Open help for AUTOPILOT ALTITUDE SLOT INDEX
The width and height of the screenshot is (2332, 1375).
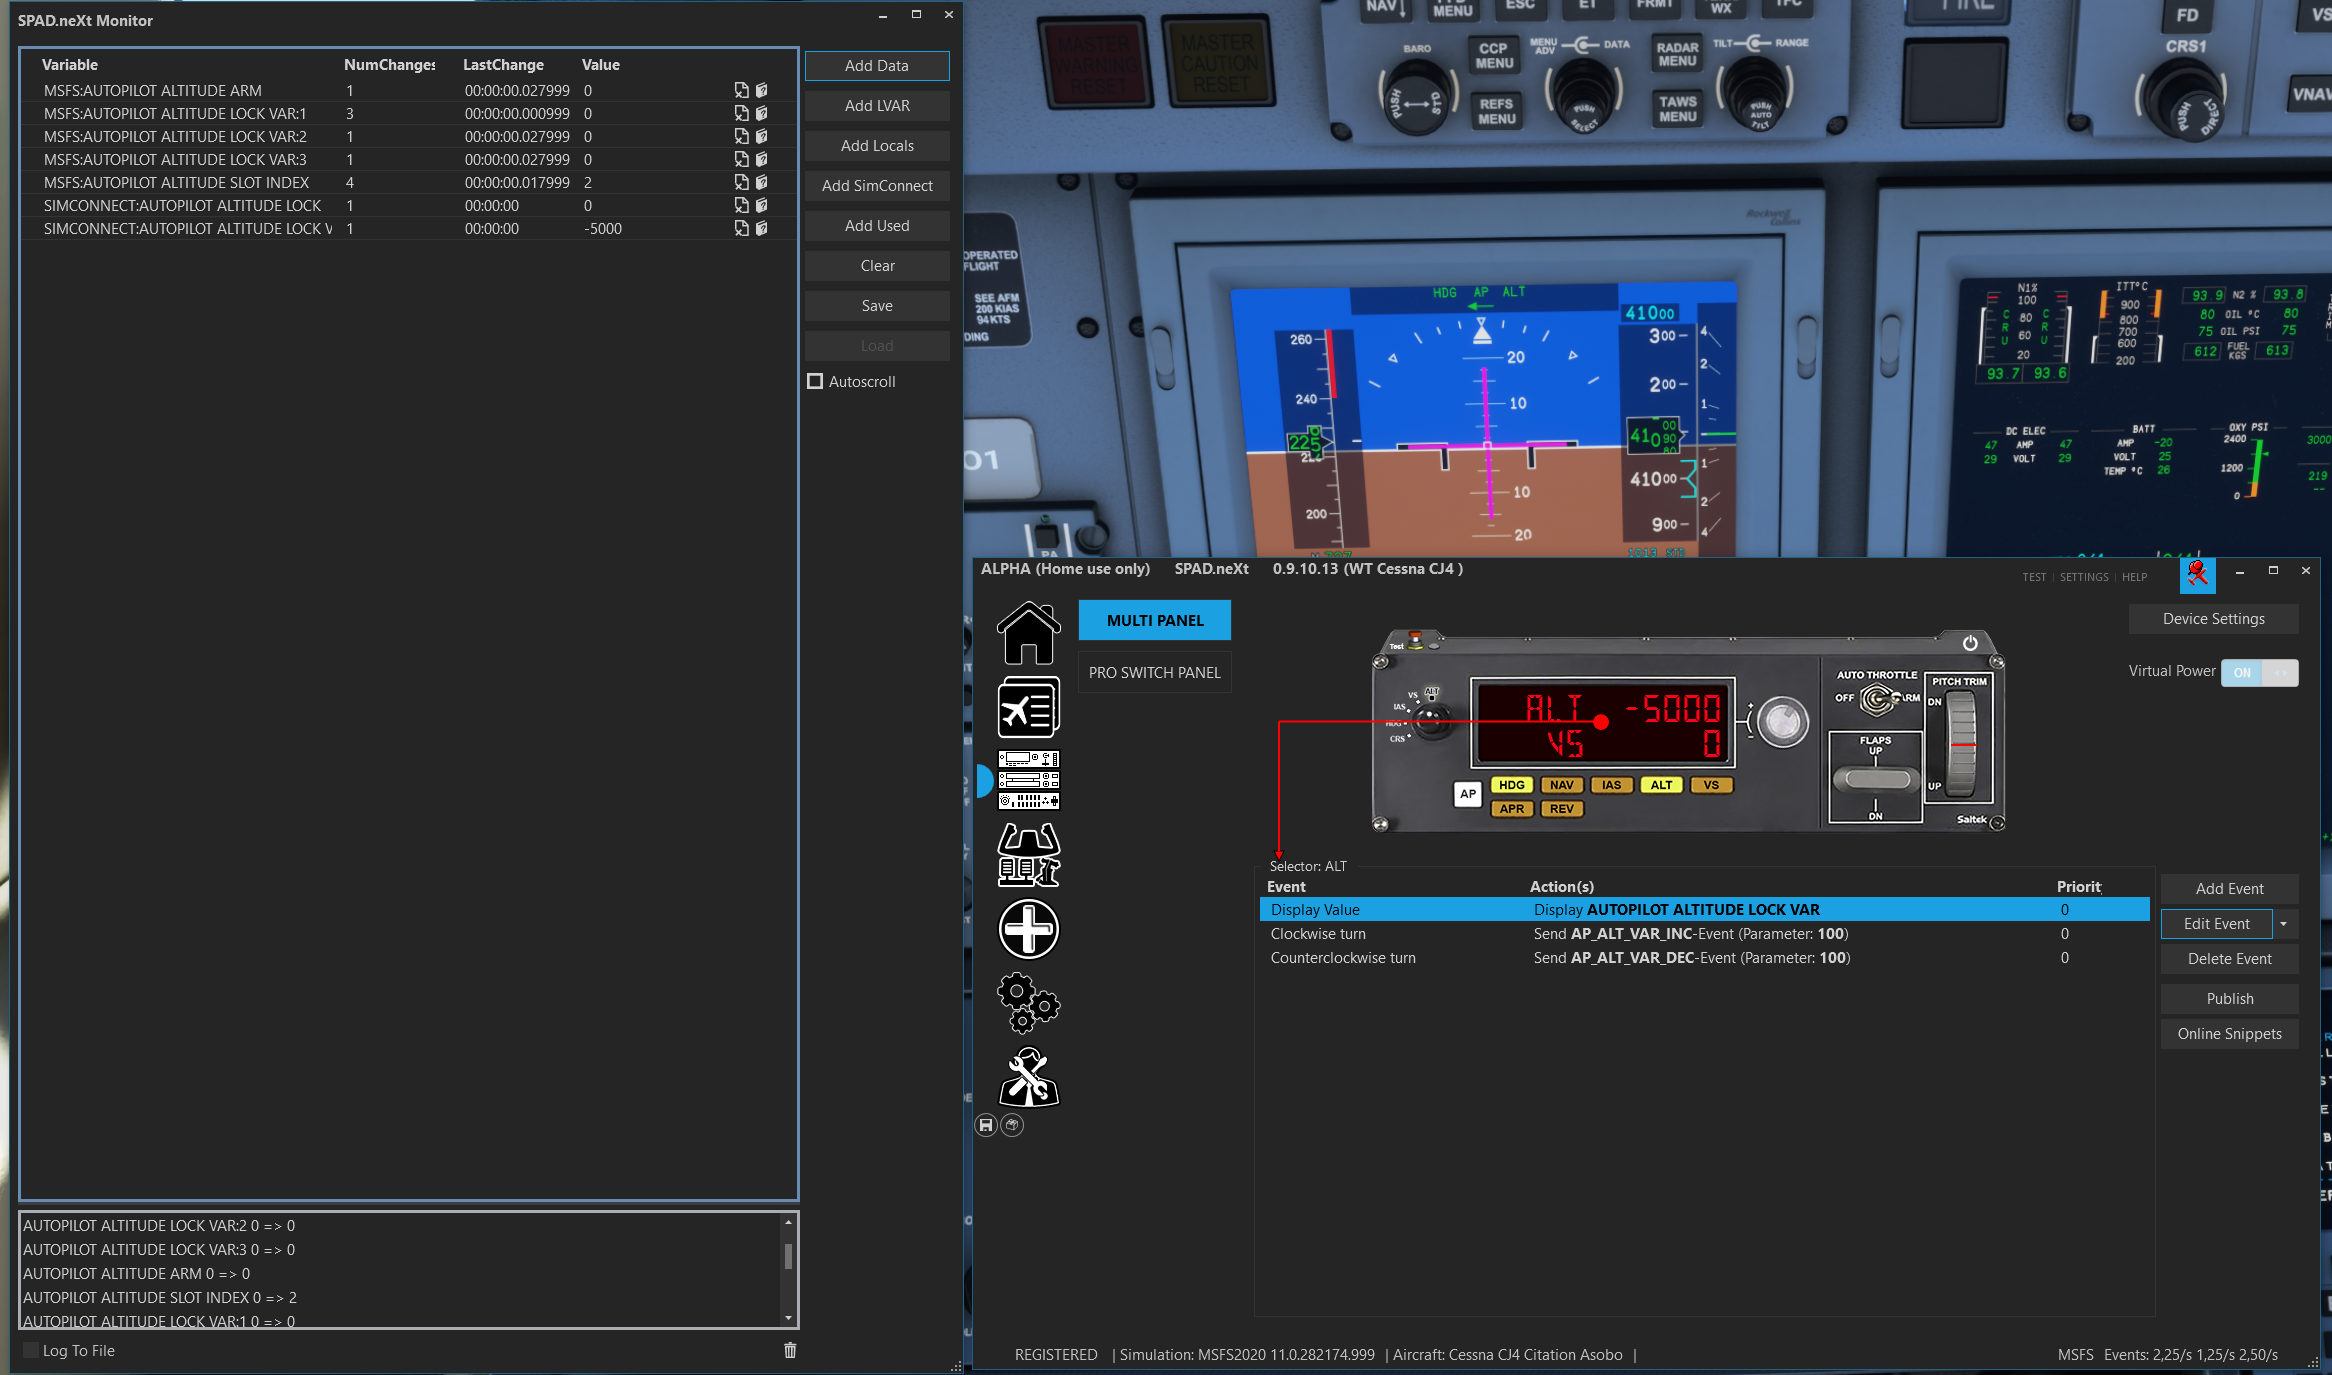763,182
